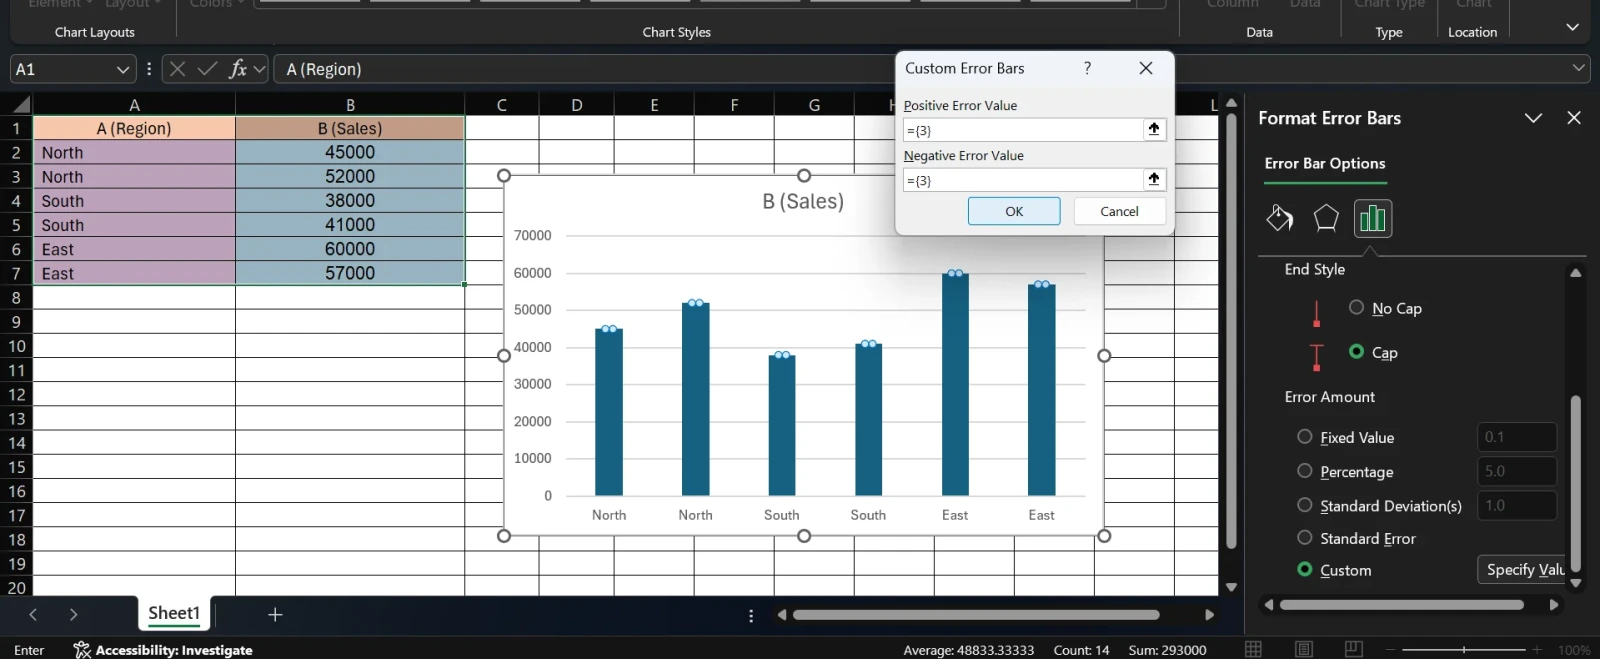Go to next sheet arrow
Screen dimensions: 1600x659
(x=73, y=614)
